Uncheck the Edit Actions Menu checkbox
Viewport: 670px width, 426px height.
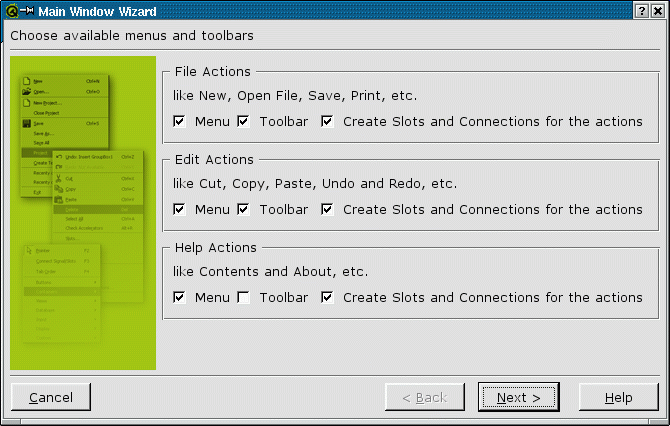(x=179, y=210)
